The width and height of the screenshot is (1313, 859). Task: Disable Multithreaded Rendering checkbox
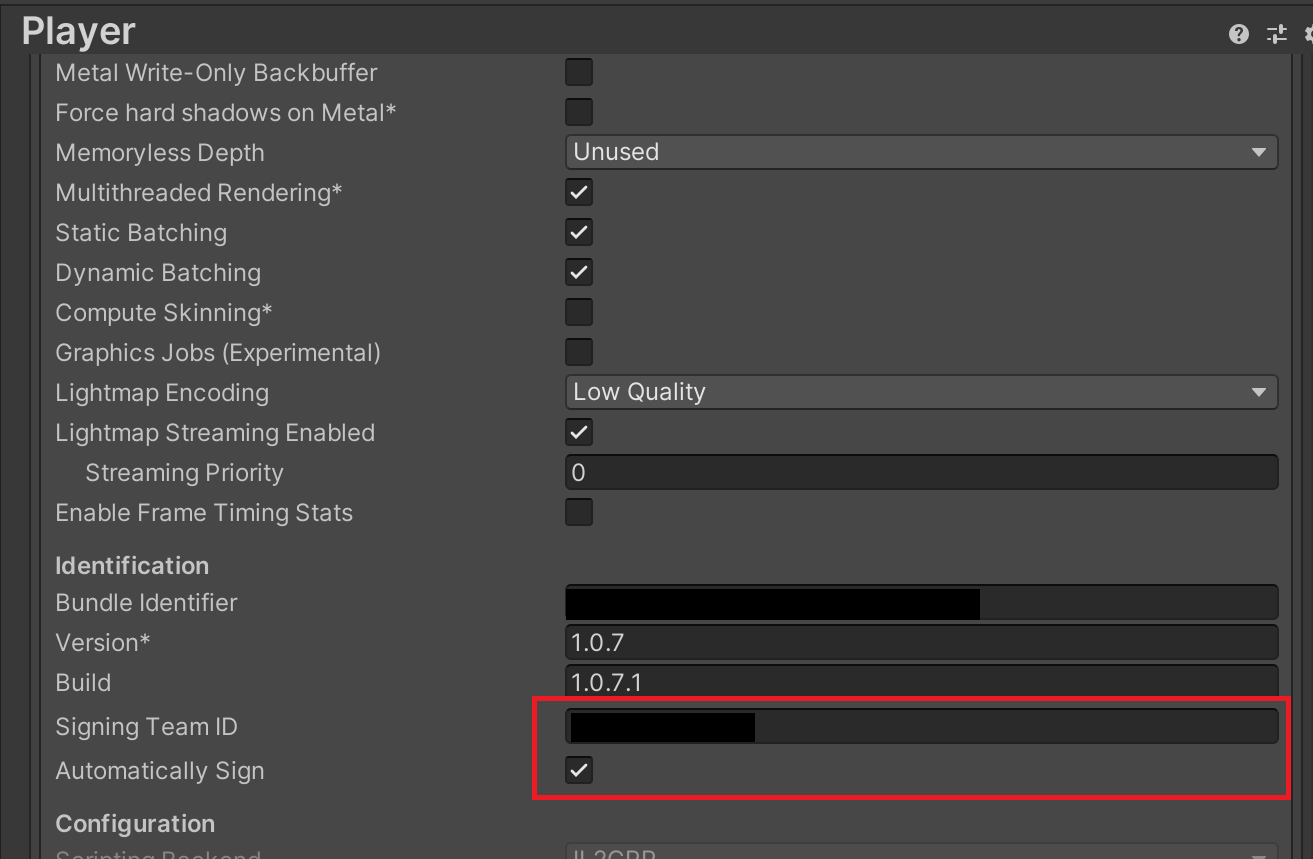click(x=579, y=192)
